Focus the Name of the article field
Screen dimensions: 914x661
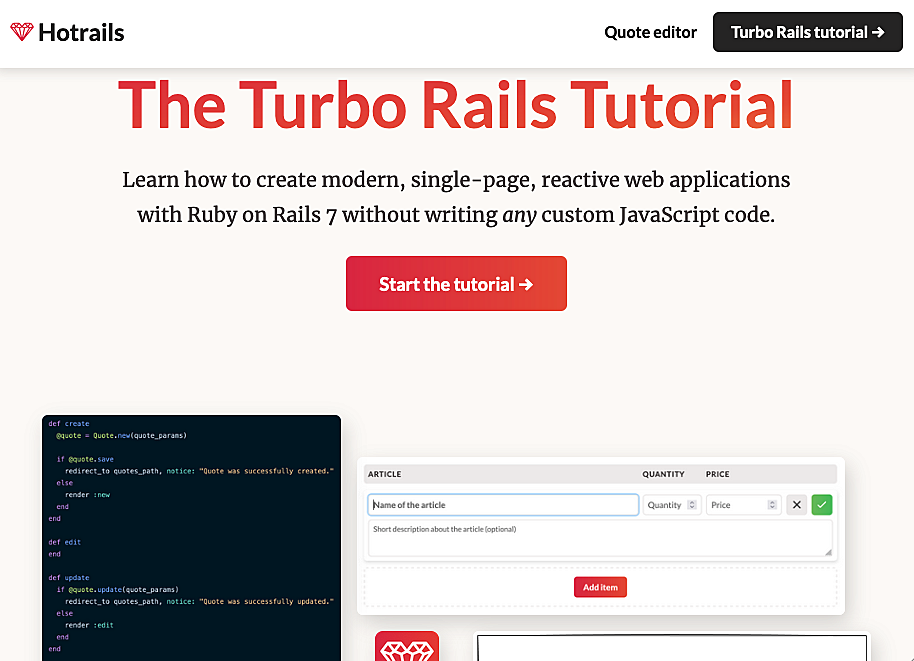(x=503, y=505)
